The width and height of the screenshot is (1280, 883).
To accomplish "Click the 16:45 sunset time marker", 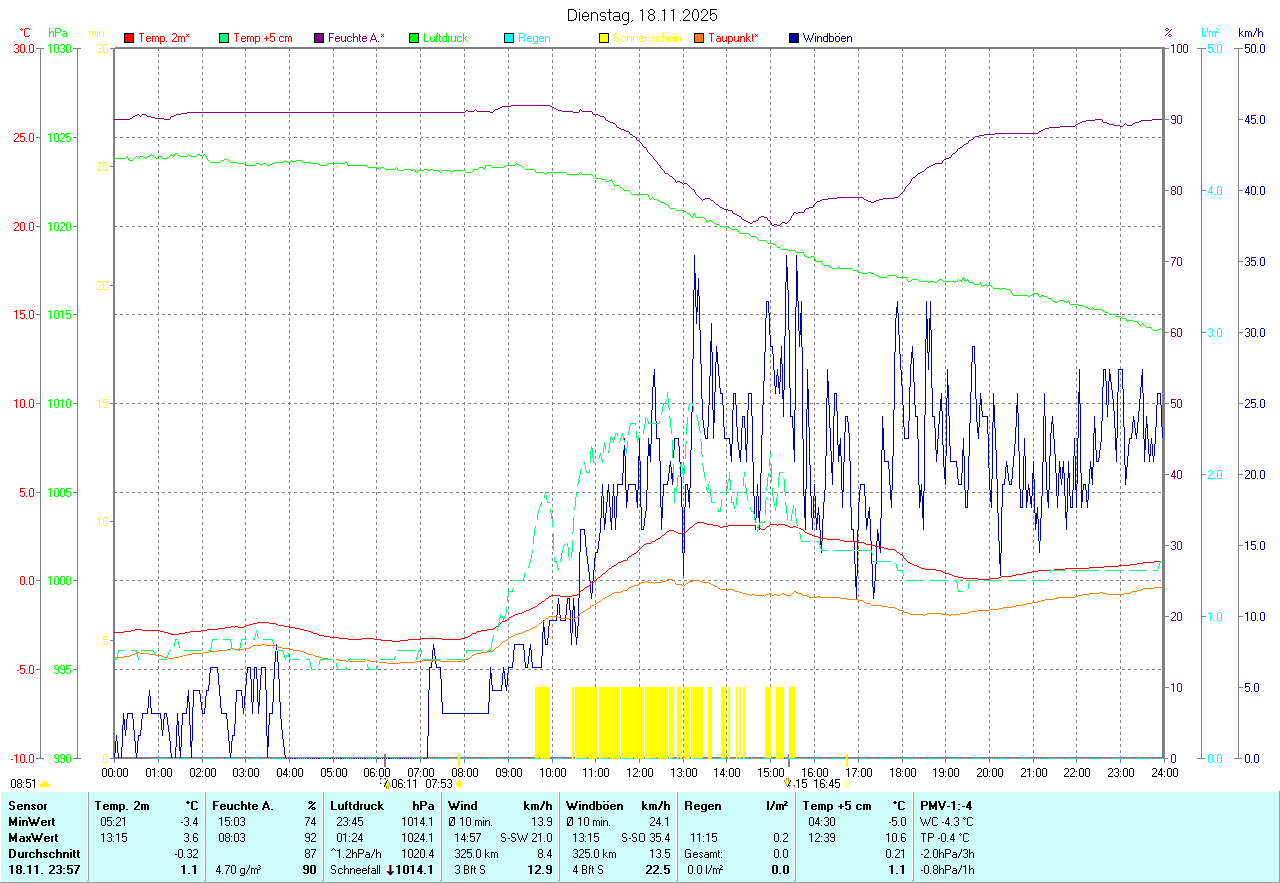I will [x=826, y=784].
